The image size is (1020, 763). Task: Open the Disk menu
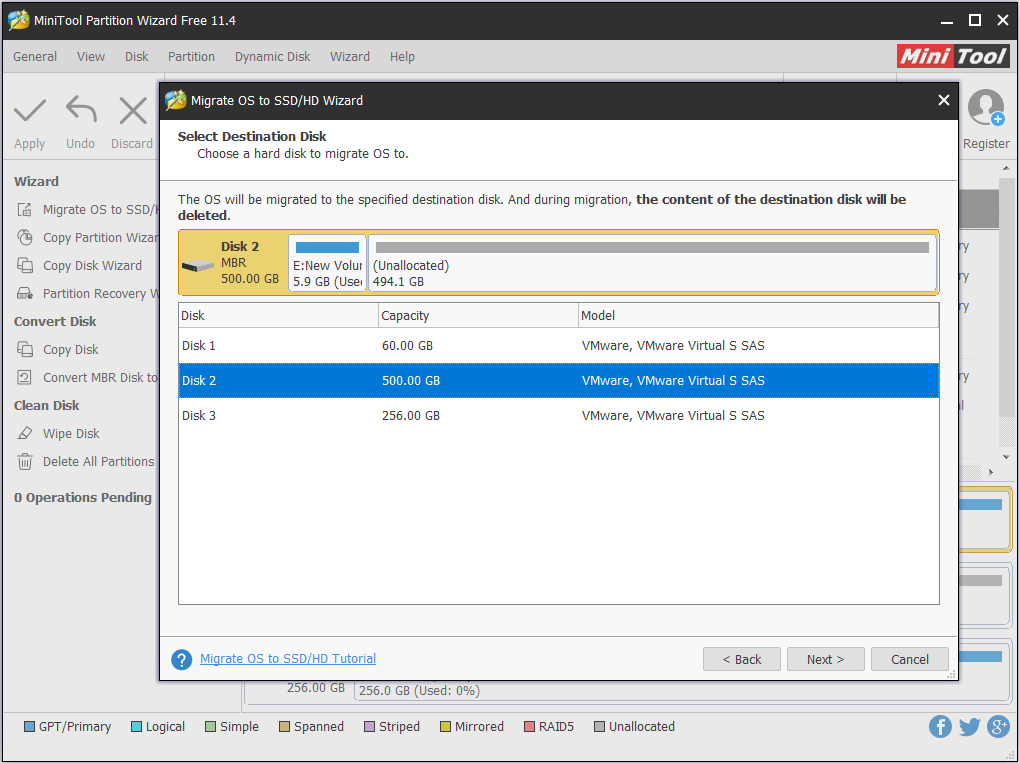137,57
